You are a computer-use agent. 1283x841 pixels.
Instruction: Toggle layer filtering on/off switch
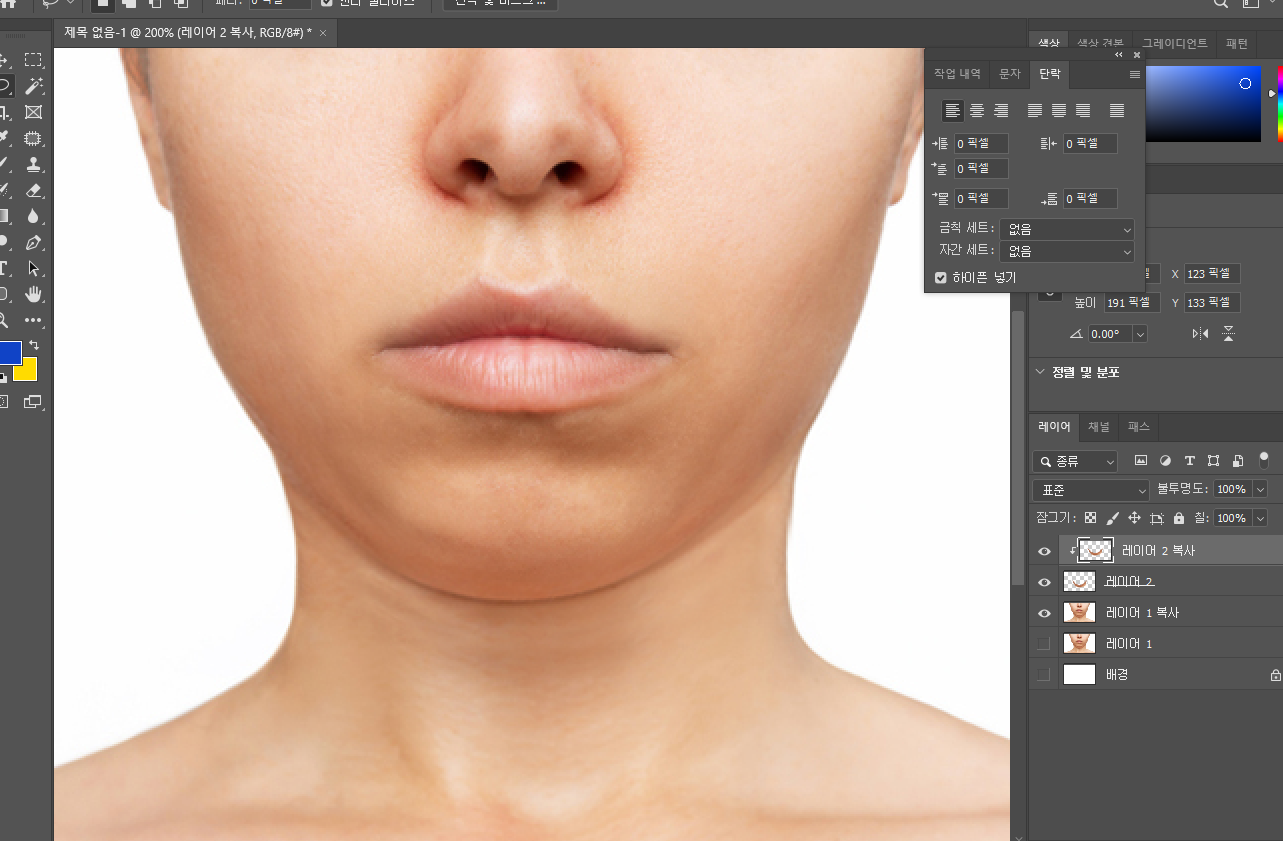(1264, 460)
